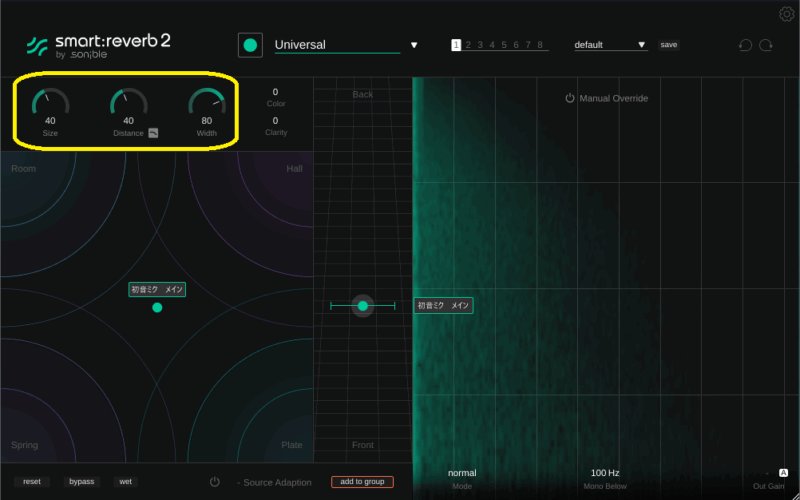Screen dimensions: 800x500
Task: Click the Front label in the distance grid
Action: pos(363,445)
